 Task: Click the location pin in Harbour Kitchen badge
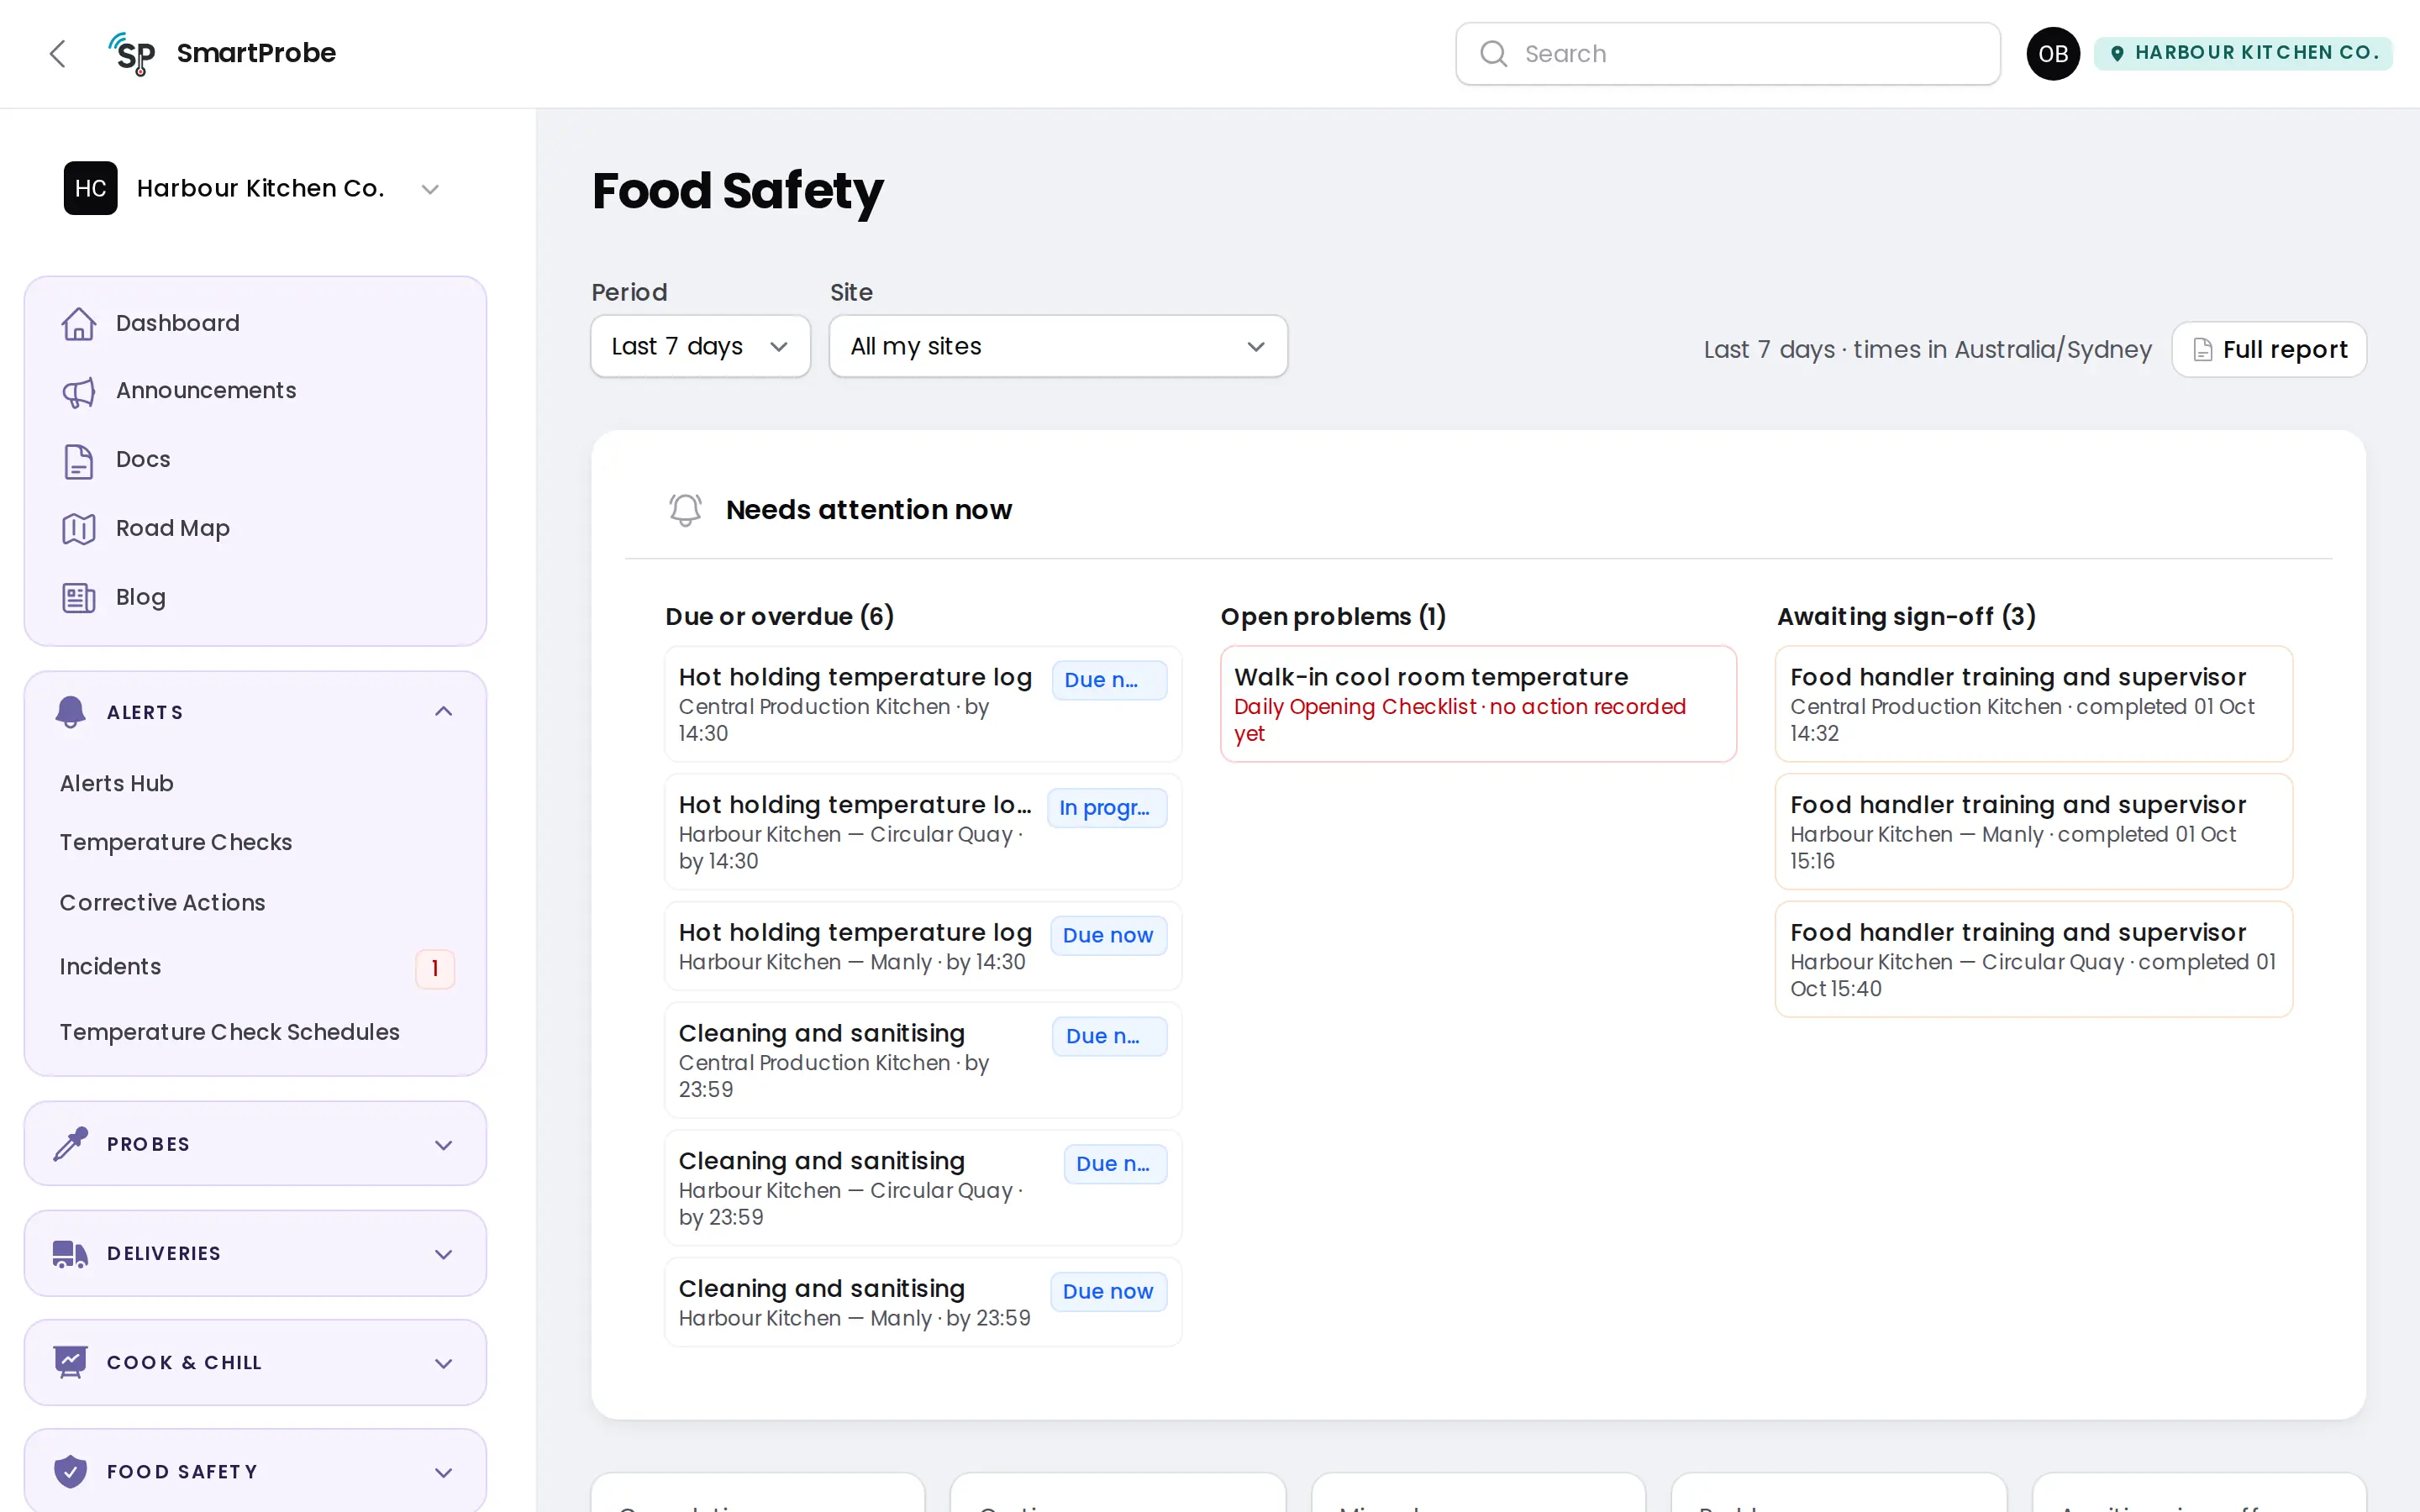2116,53
